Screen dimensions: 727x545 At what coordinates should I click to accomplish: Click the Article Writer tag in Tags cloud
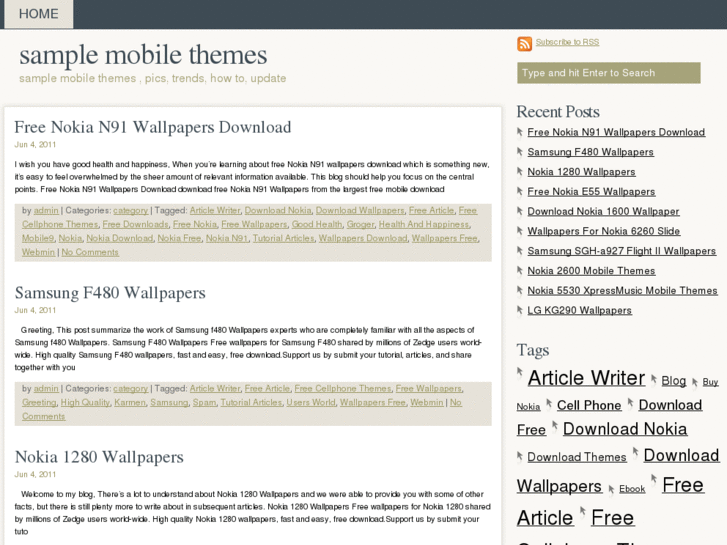[586, 378]
